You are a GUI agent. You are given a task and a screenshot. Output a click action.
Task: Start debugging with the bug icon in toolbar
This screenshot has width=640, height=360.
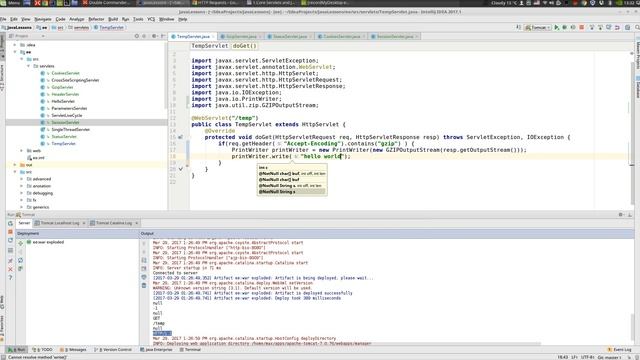point(564,27)
